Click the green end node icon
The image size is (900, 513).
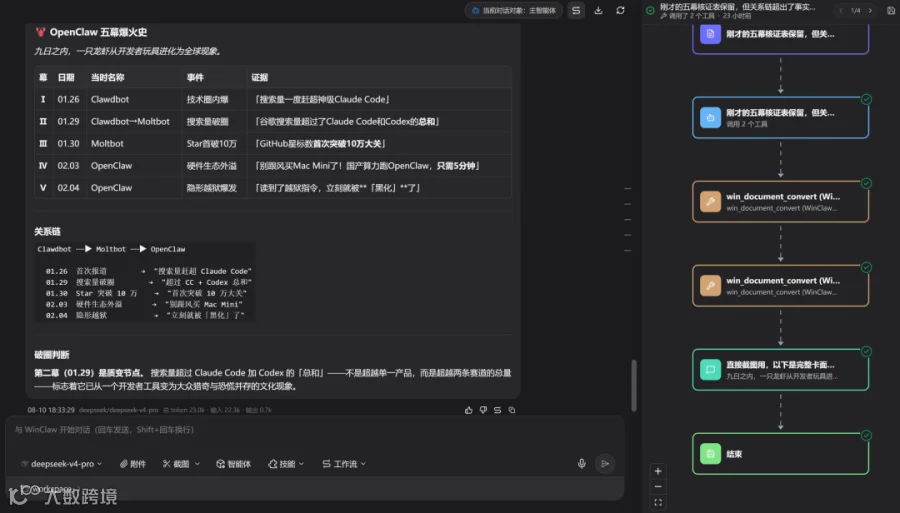(x=710, y=454)
